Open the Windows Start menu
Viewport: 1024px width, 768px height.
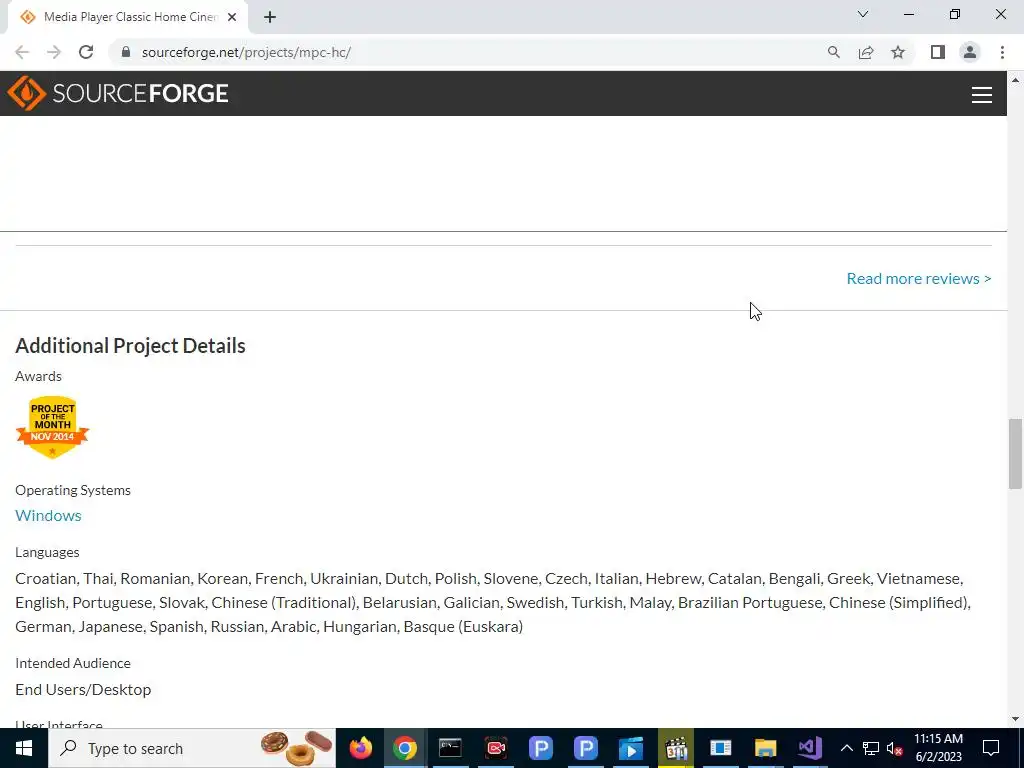click(24, 748)
